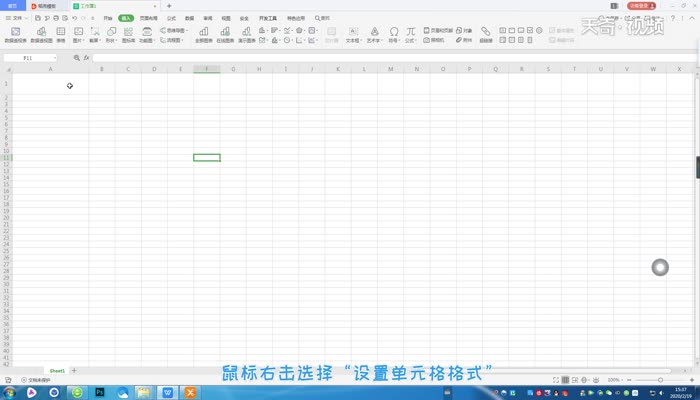Click the Print icon in quick toolbar
The width and height of the screenshot is (700, 400).
(56, 18)
